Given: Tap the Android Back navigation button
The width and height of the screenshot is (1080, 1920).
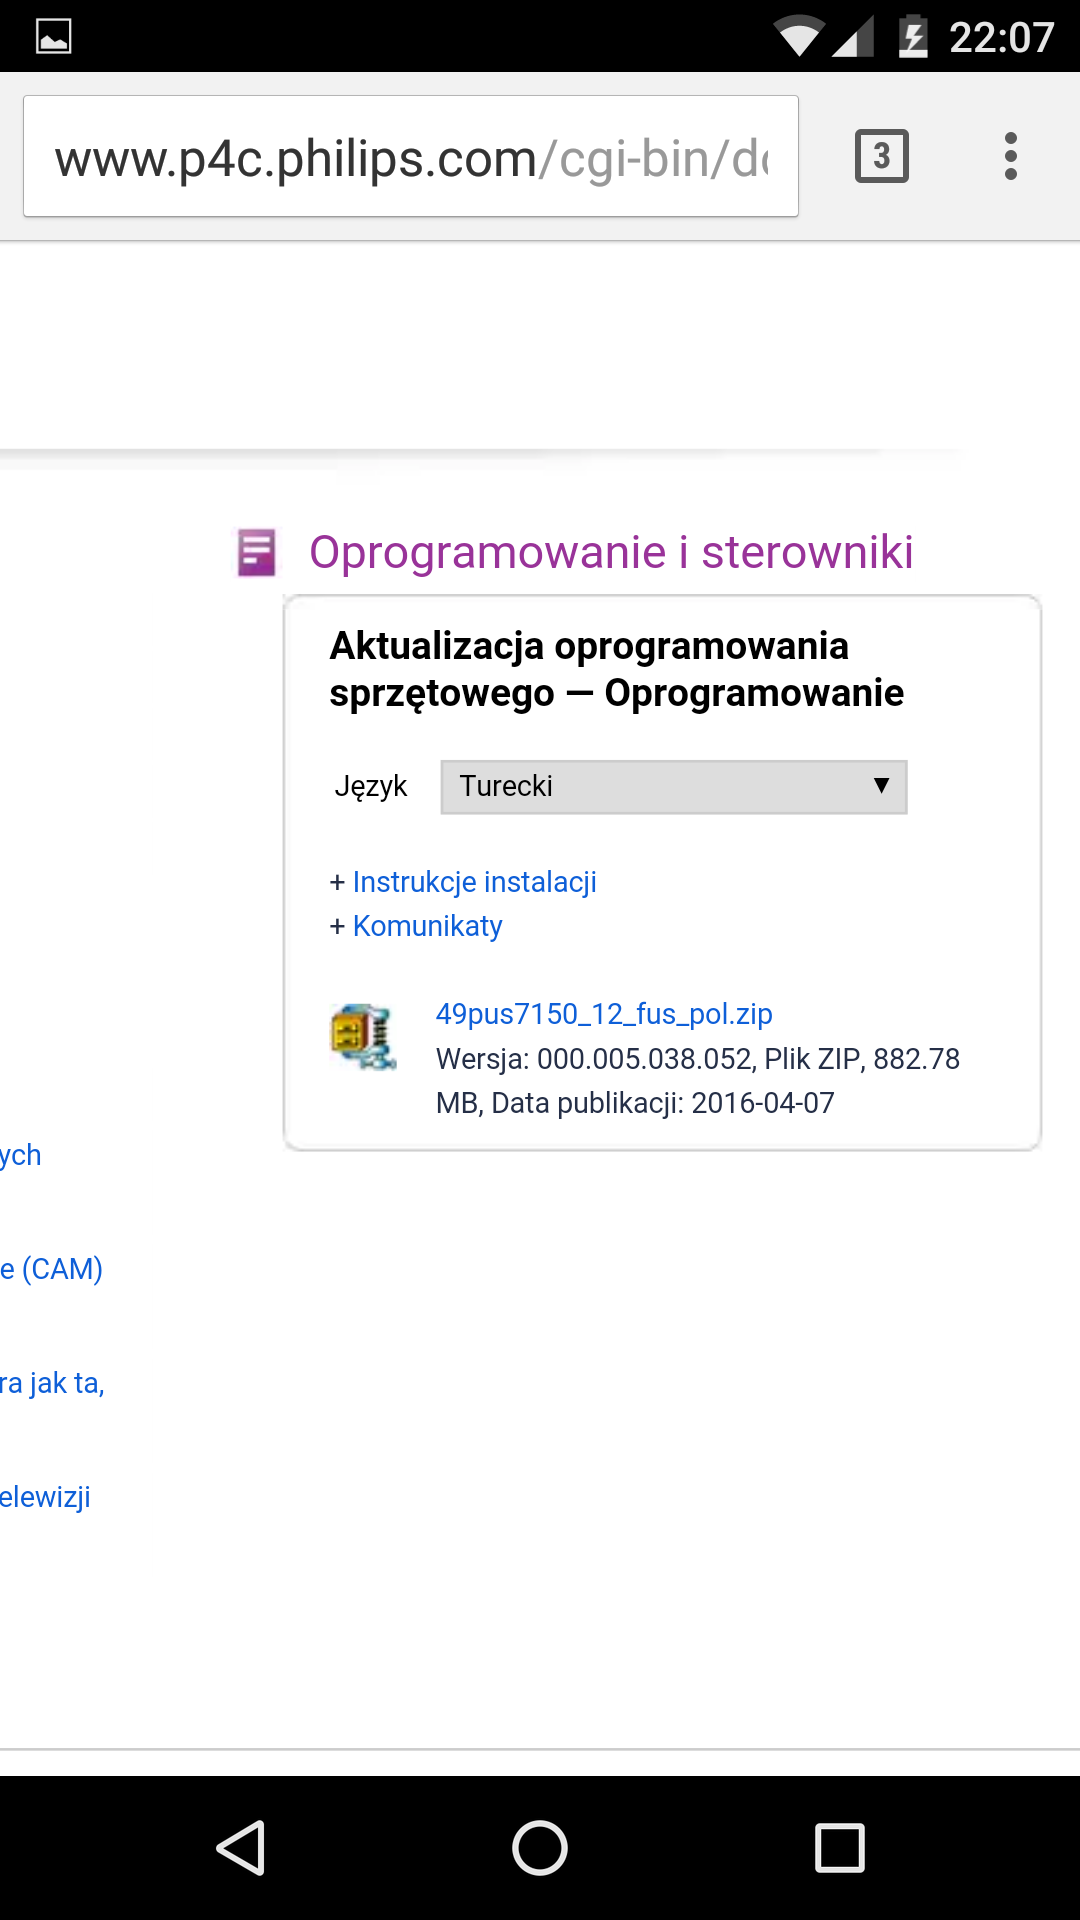Looking at the screenshot, I should pos(241,1847).
